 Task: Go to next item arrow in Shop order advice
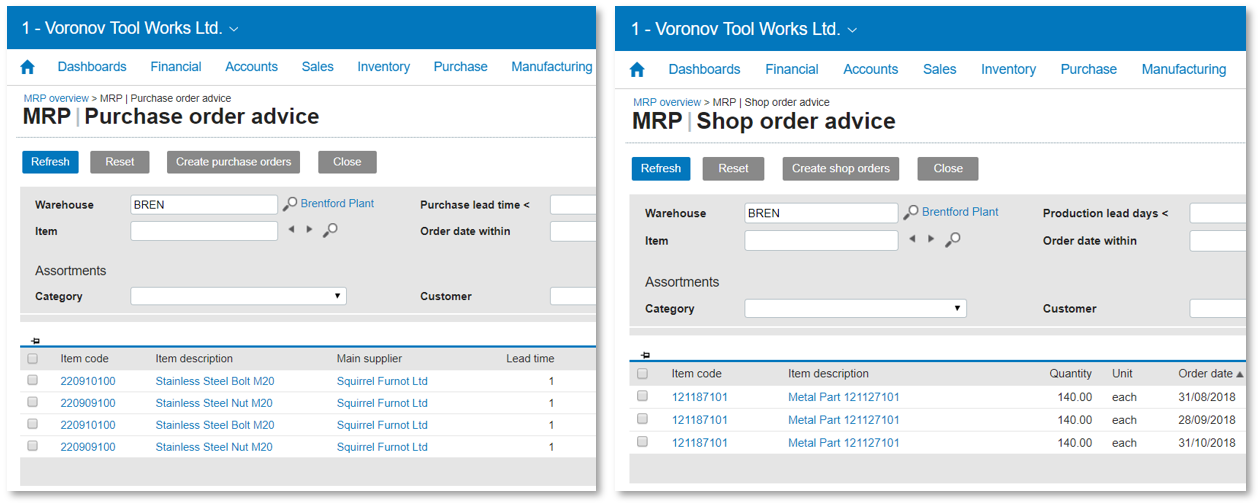[931, 239]
